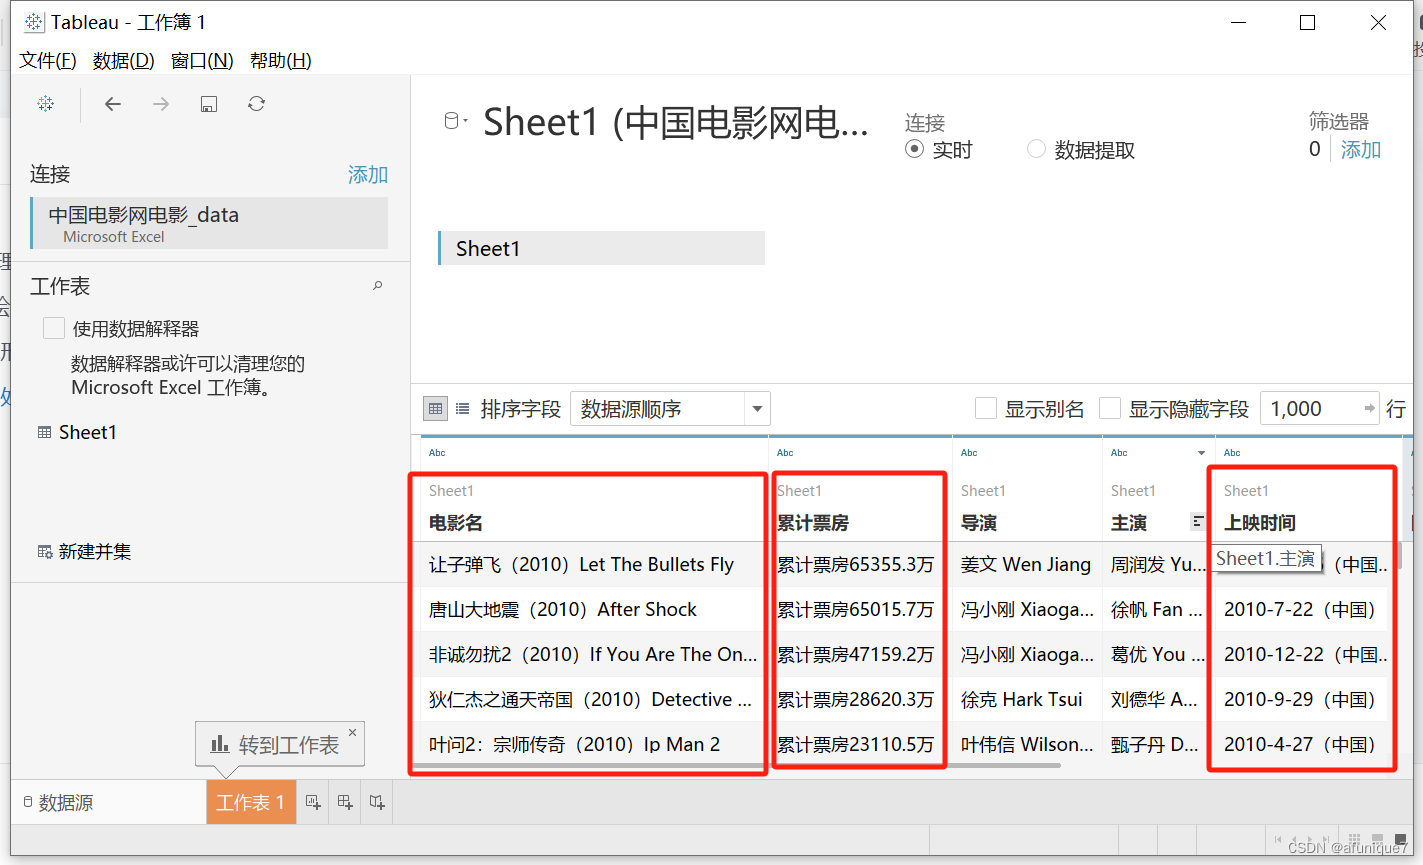Click the Abc type icon above 主演
This screenshot has width=1423, height=865.
tap(1119, 453)
